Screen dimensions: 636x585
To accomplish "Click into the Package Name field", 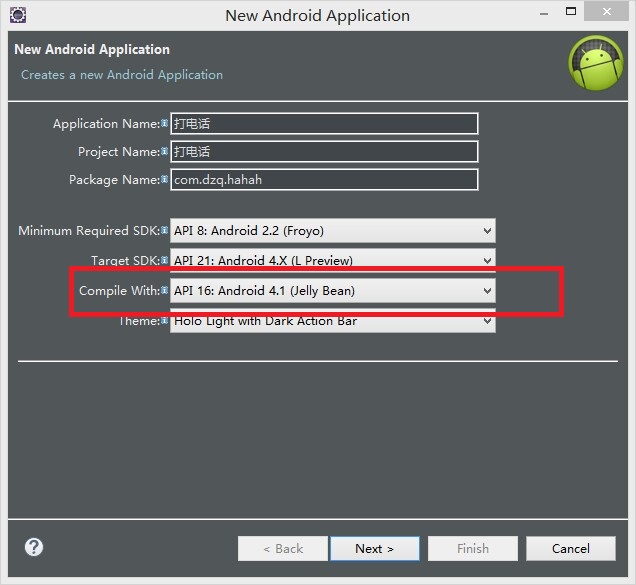I will click(x=324, y=179).
